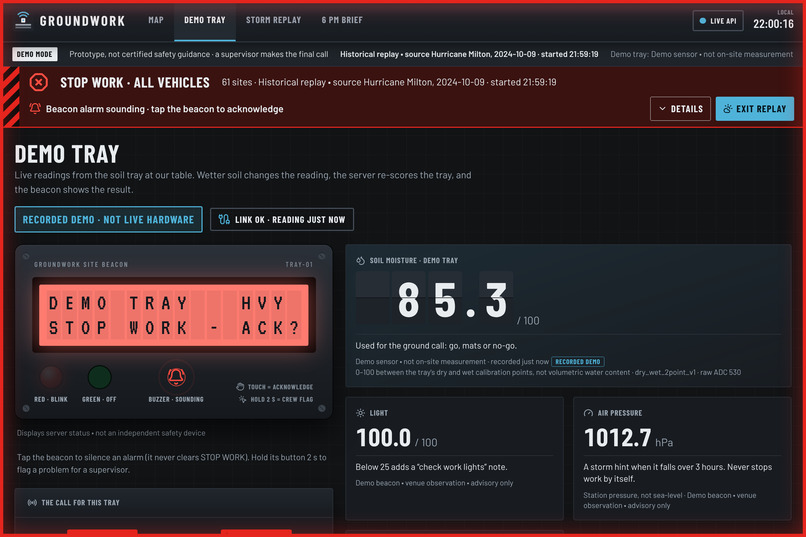Click the beacon alarm bell icon in banner
The height and width of the screenshot is (537, 806).
pyautogui.click(x=35, y=108)
